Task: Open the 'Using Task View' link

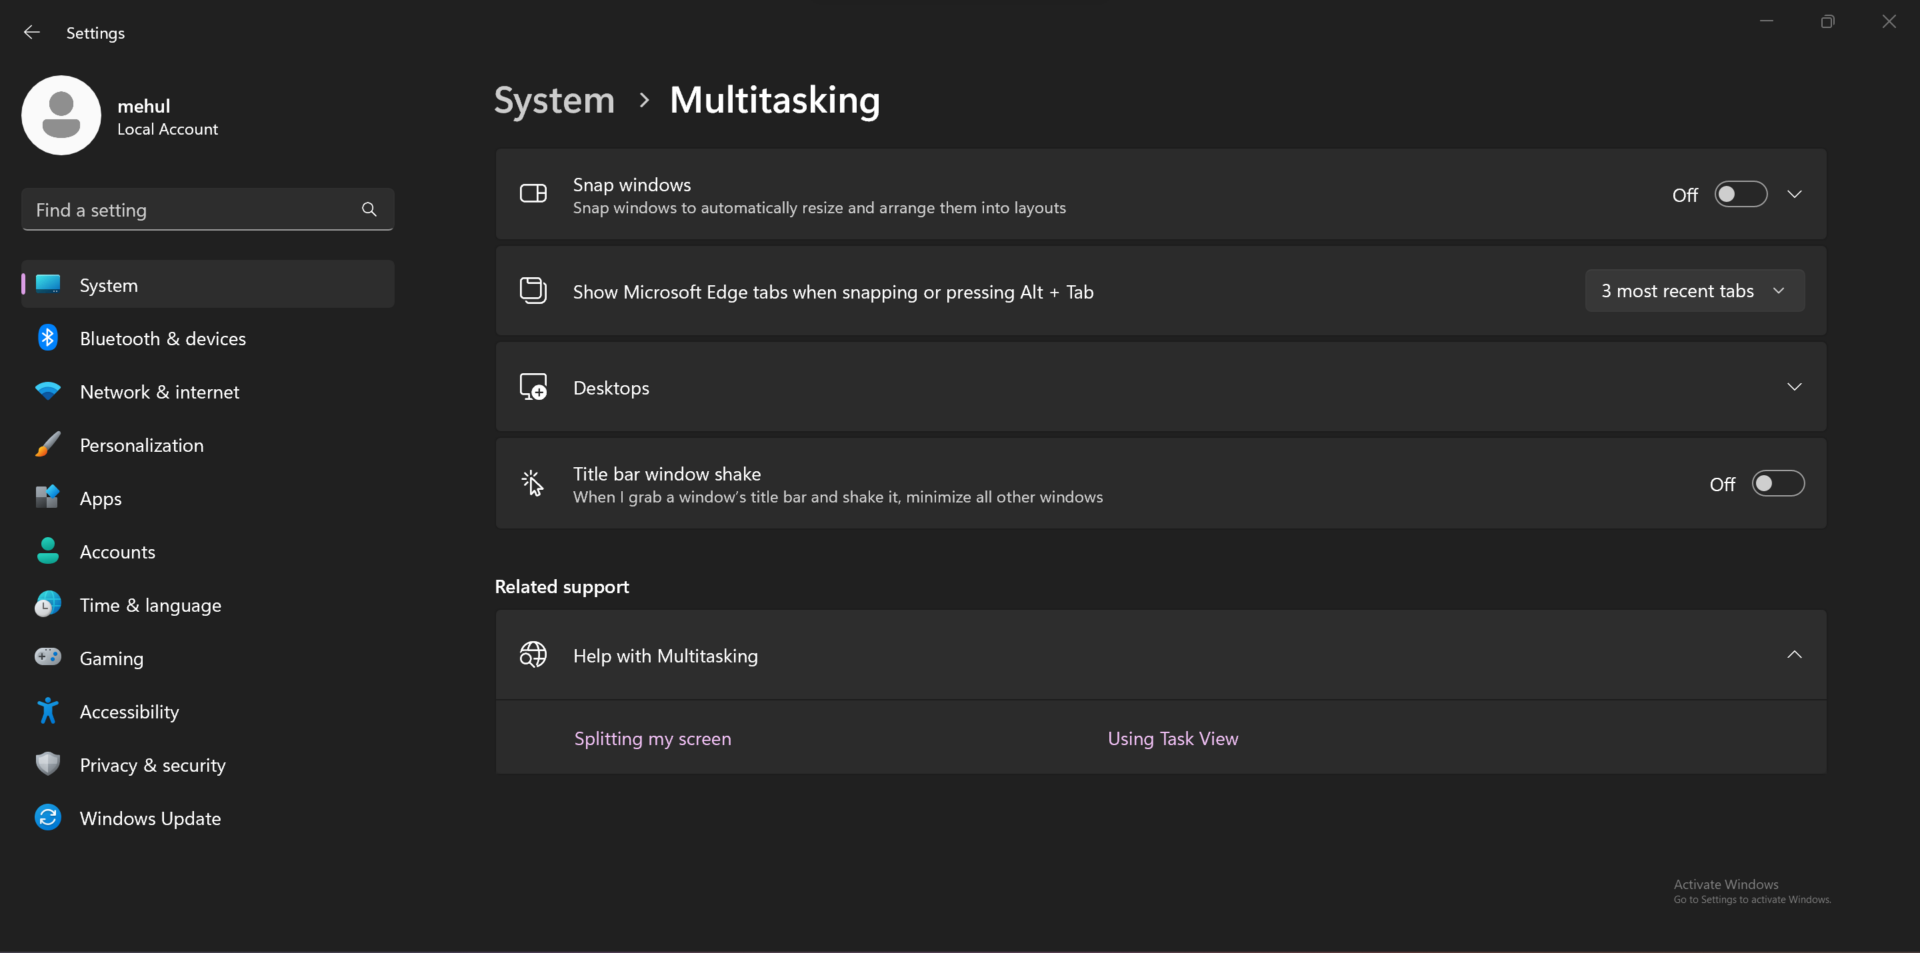Action: [x=1172, y=739]
